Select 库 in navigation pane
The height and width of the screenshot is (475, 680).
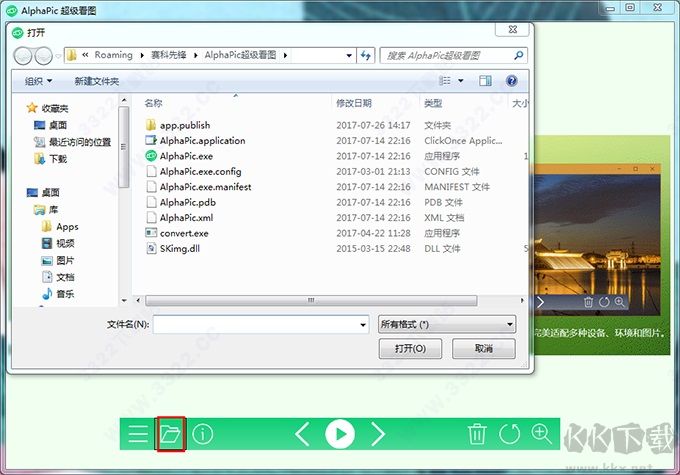tap(46, 210)
